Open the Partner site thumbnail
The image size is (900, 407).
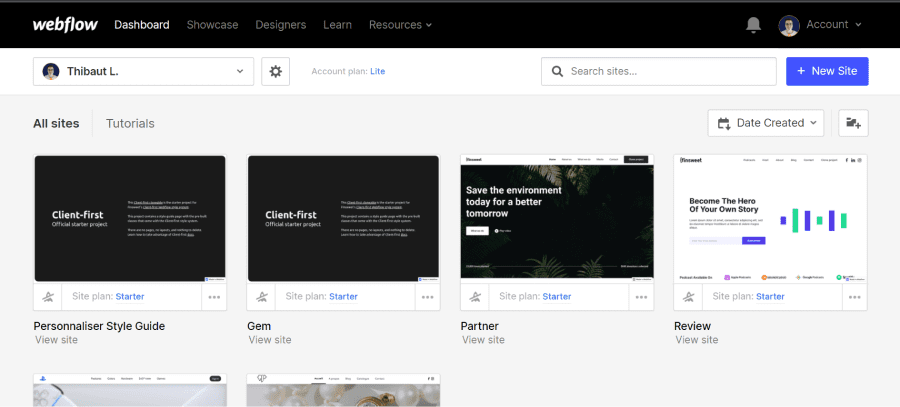click(x=557, y=217)
